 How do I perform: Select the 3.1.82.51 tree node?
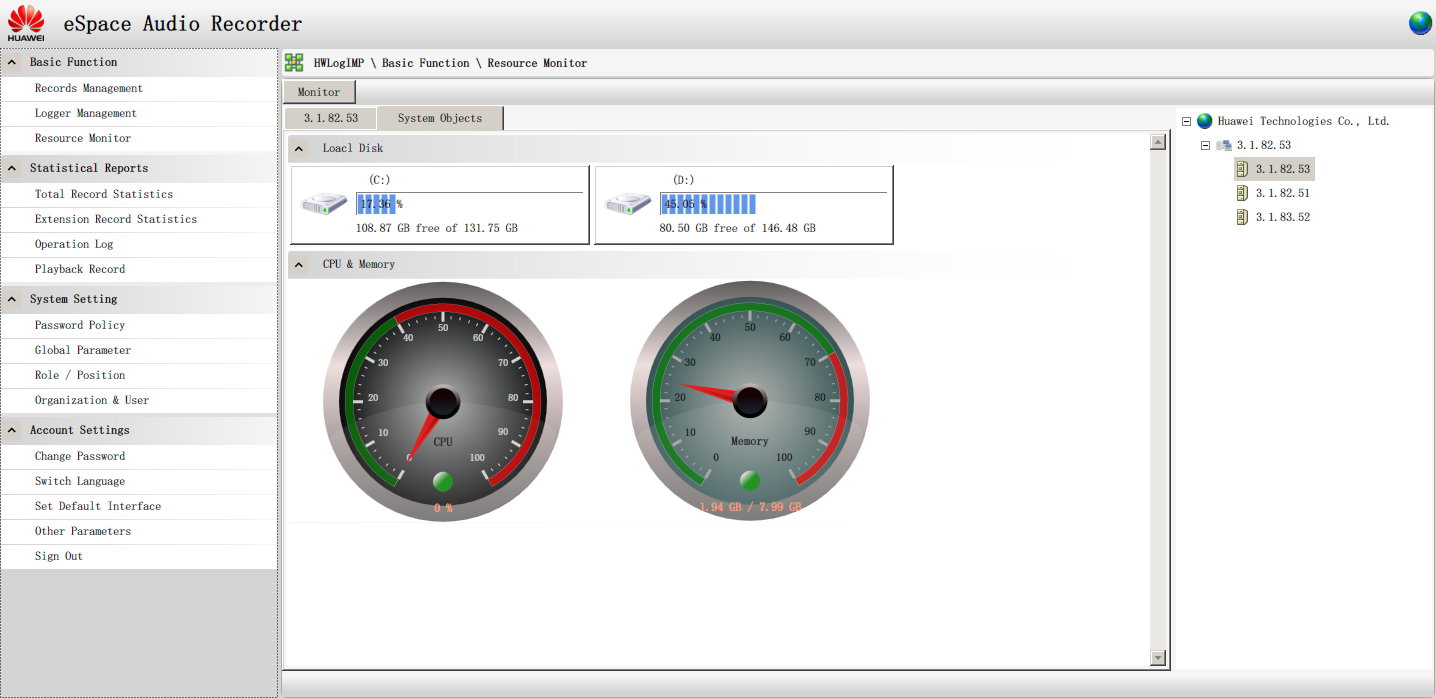[1283, 193]
